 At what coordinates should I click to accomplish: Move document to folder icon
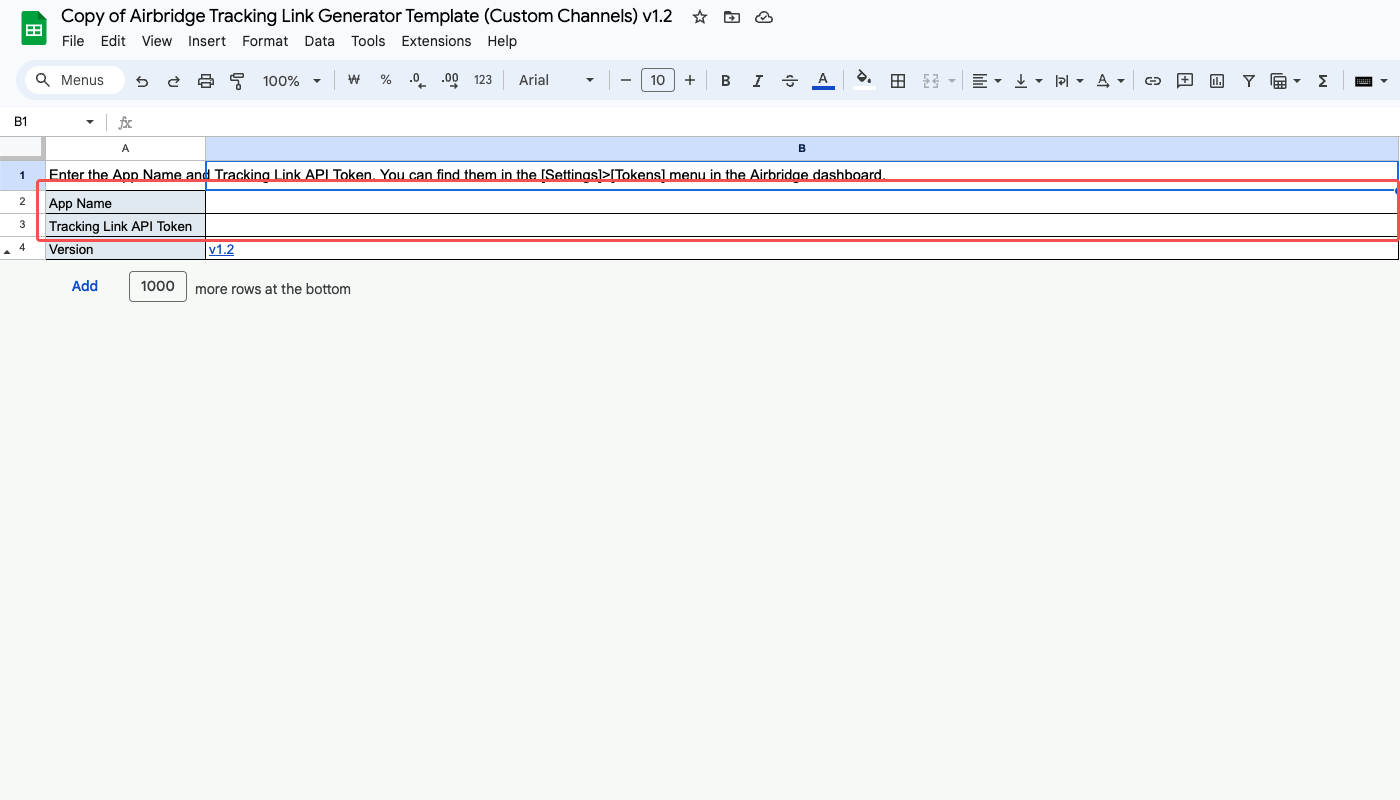click(x=732, y=17)
